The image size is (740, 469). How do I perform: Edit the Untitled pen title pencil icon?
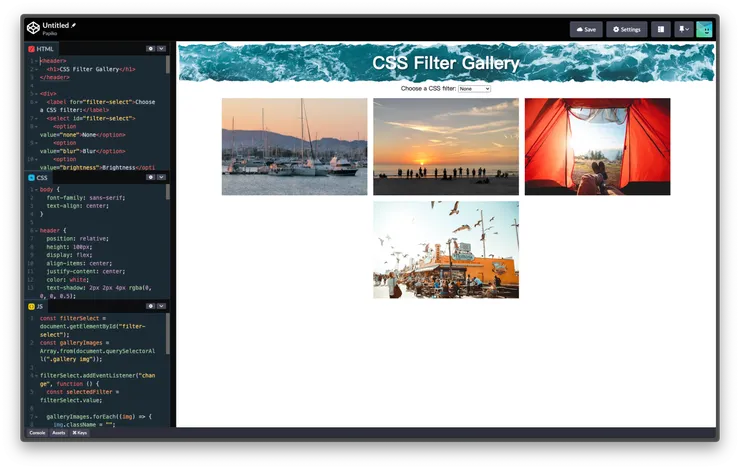coord(74,25)
